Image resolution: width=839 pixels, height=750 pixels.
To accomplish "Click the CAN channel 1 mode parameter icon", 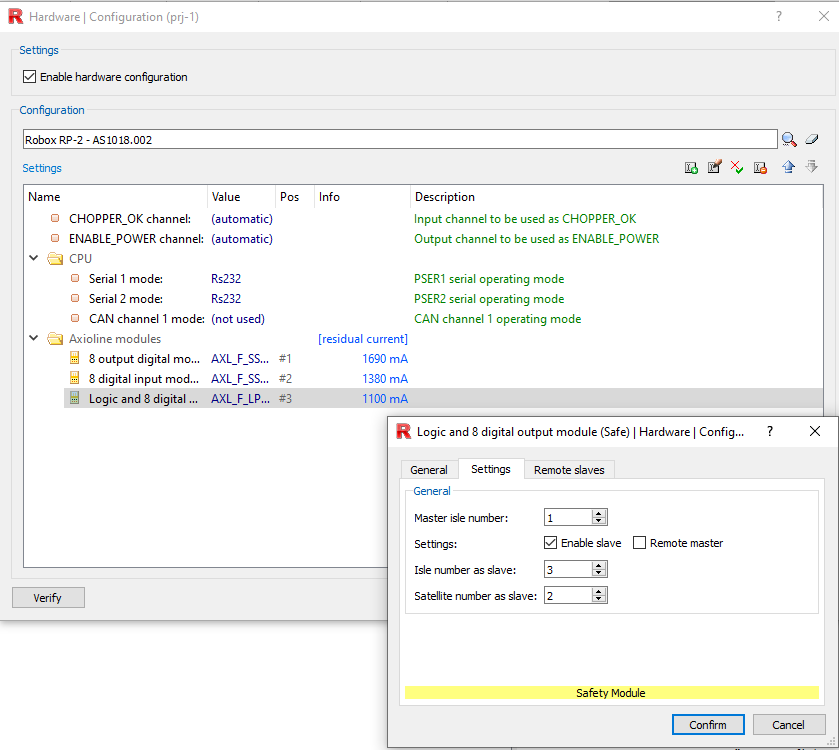I will tap(75, 318).
